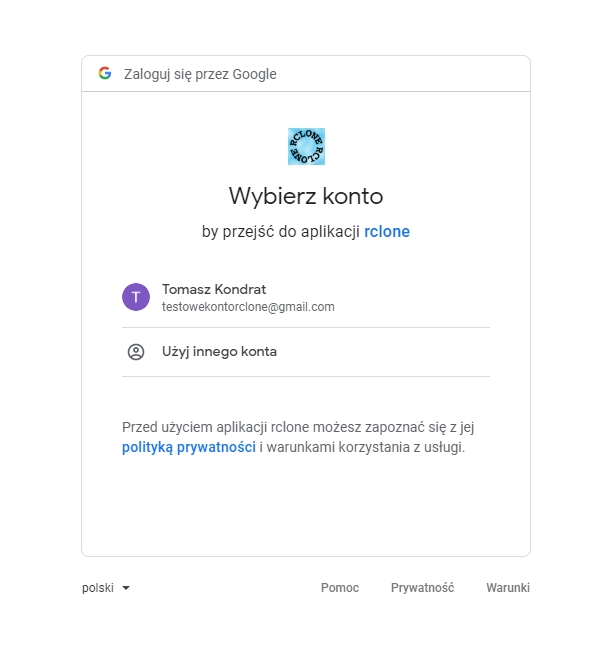Click the rclone app logo image
610x658 pixels.
pos(306,146)
